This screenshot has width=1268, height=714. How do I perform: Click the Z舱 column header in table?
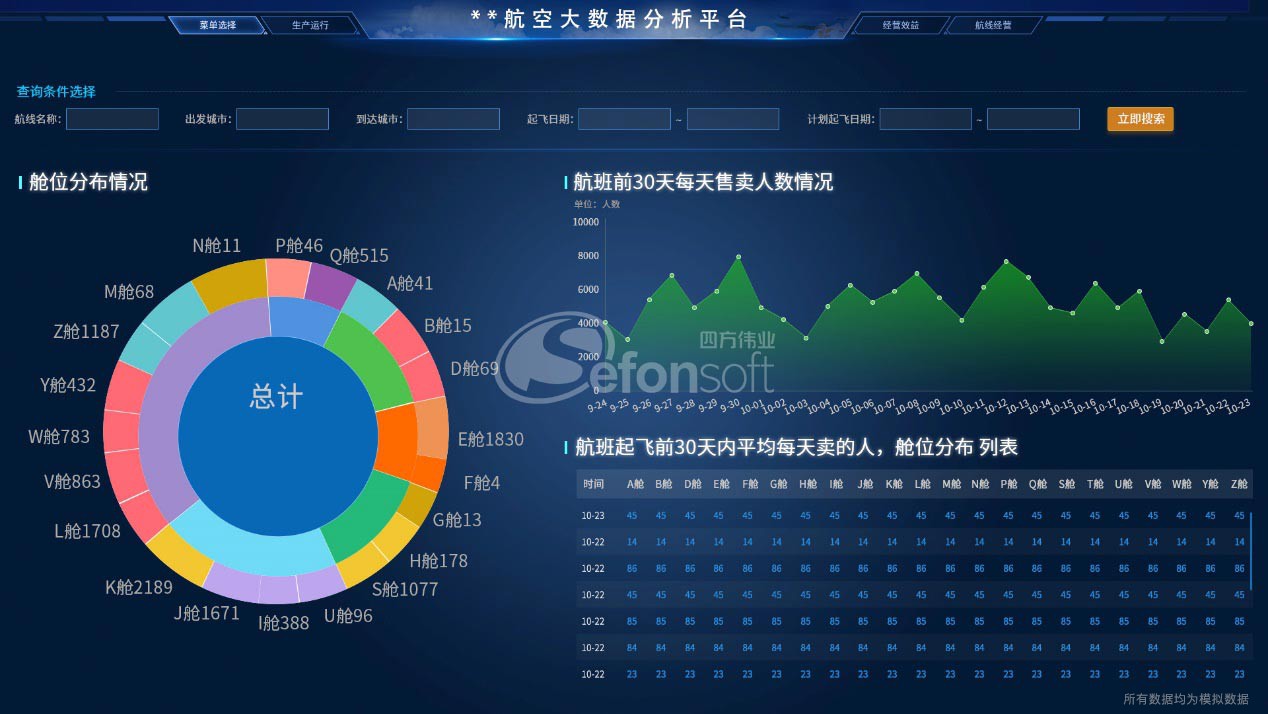pos(1239,484)
